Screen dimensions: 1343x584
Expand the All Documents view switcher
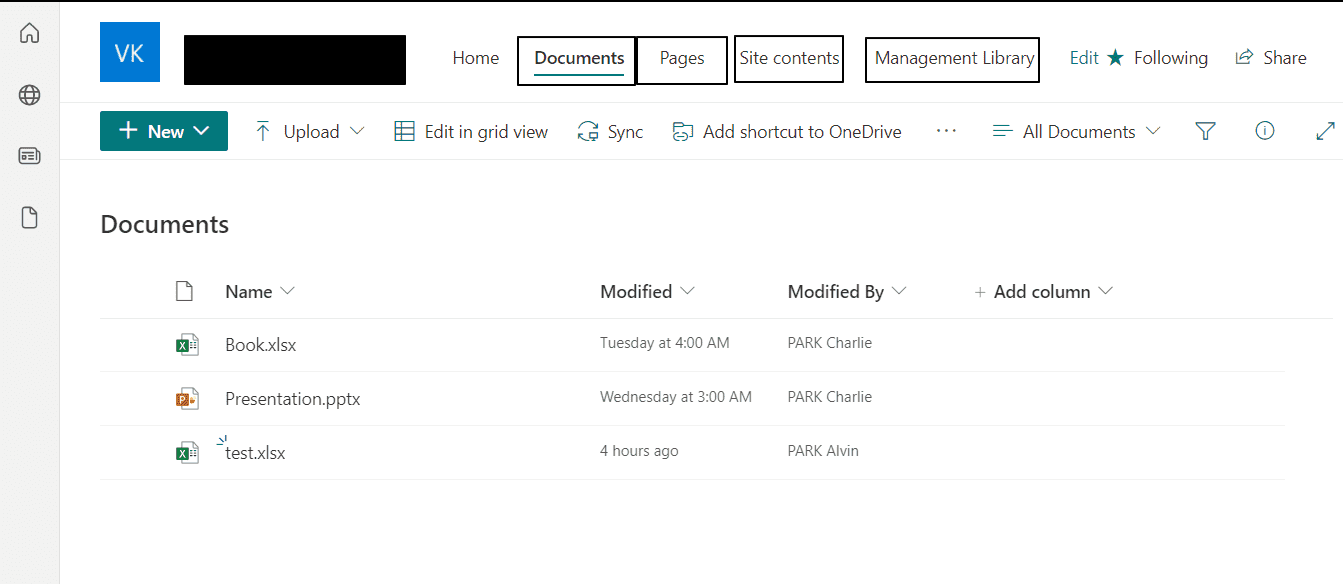[1076, 132]
